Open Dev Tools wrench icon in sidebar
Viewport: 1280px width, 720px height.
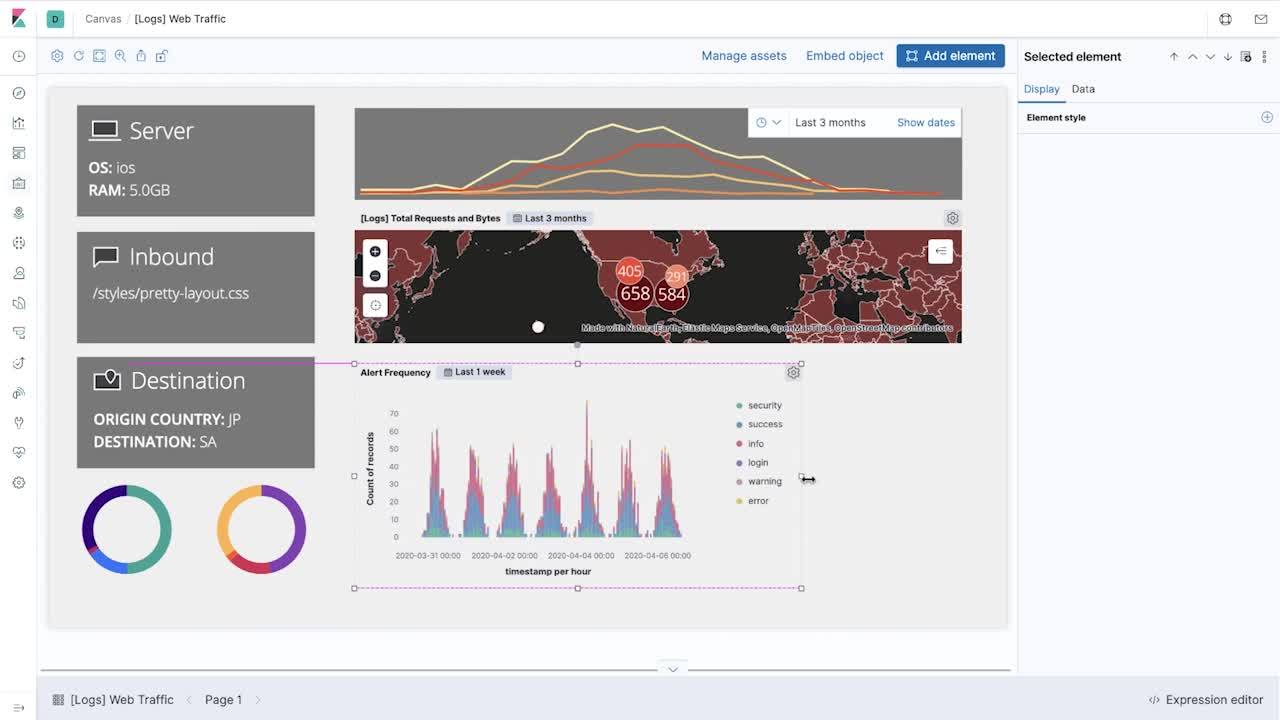pos(18,423)
